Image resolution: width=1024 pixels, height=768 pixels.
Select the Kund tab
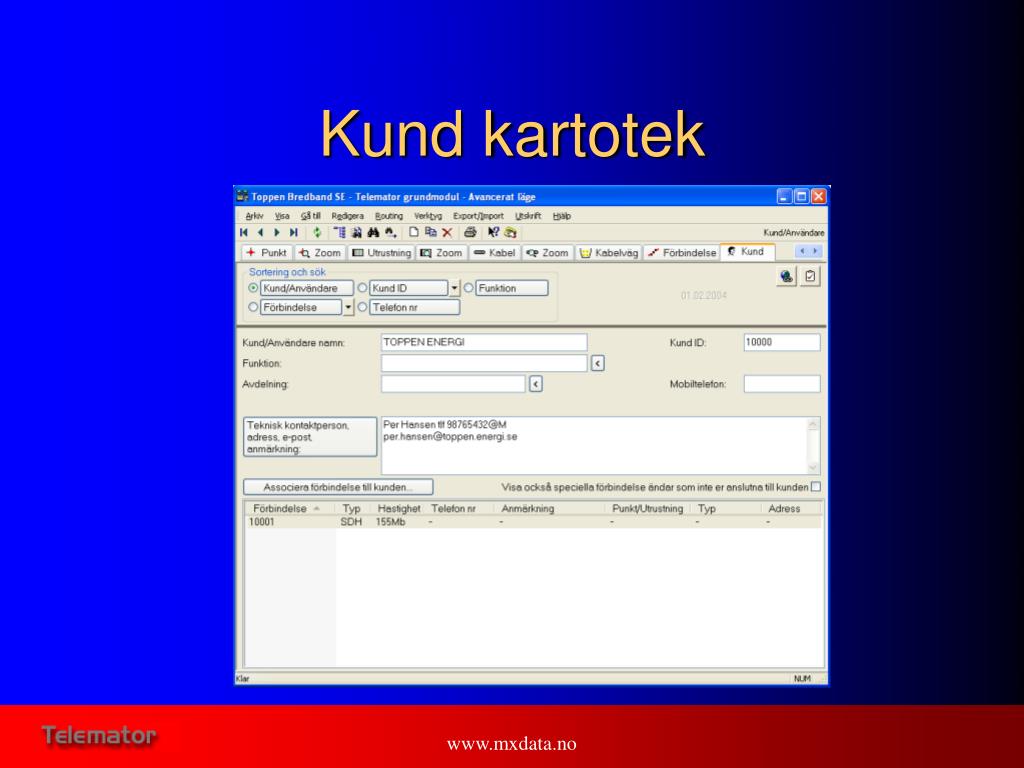[x=747, y=251]
